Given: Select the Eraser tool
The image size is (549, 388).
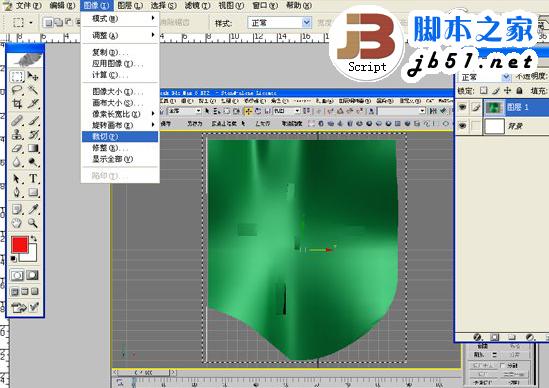Looking at the screenshot, I should (x=17, y=148).
